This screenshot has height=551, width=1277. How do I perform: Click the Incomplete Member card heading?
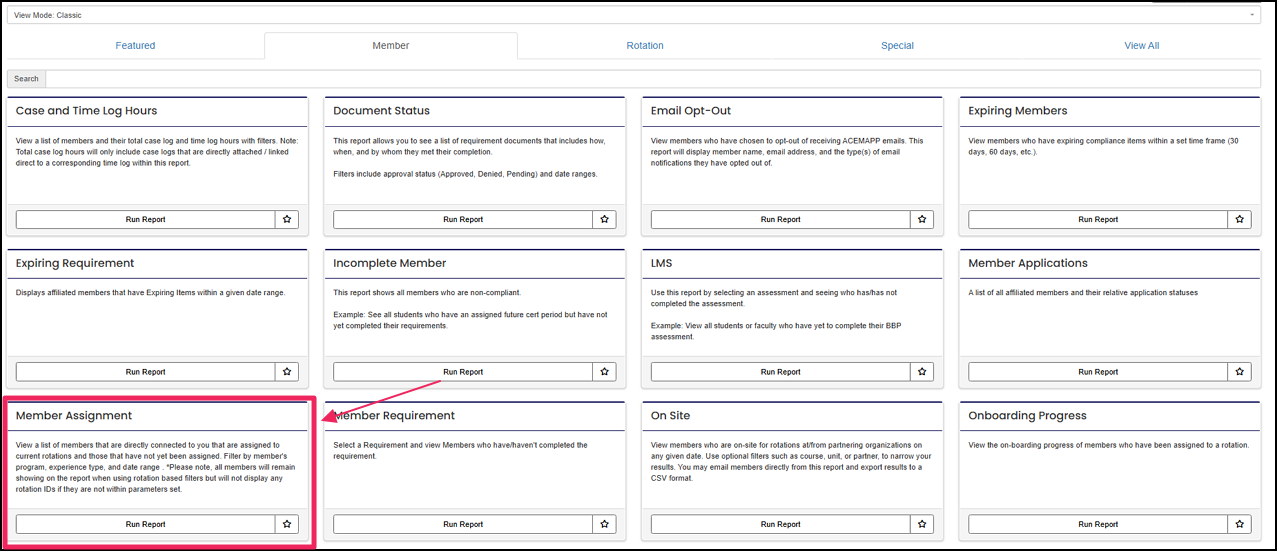[390, 263]
